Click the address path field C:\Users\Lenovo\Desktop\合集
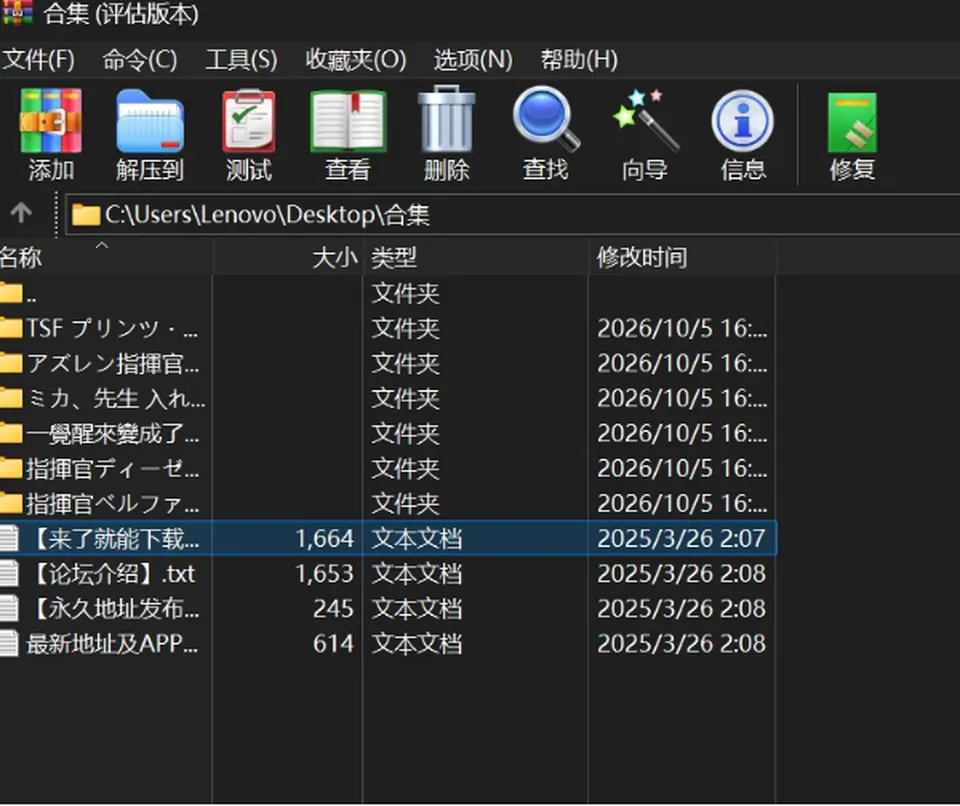Image resolution: width=960 pixels, height=806 pixels. [513, 214]
